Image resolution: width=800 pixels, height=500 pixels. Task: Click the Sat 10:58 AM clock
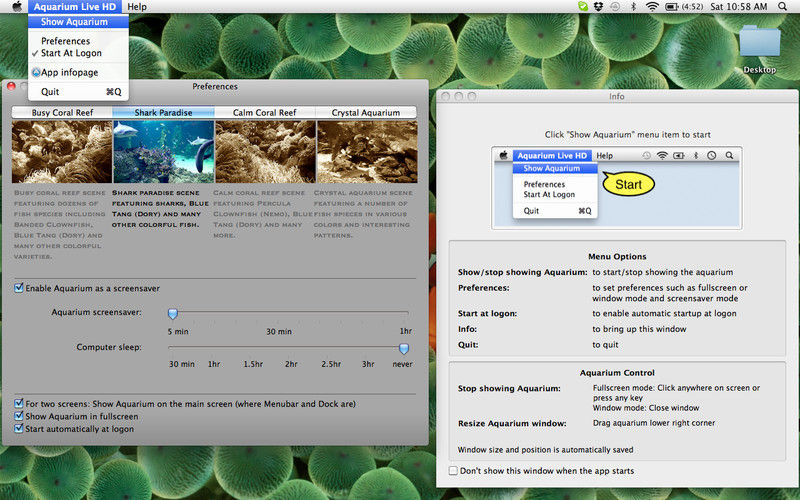[x=739, y=7]
